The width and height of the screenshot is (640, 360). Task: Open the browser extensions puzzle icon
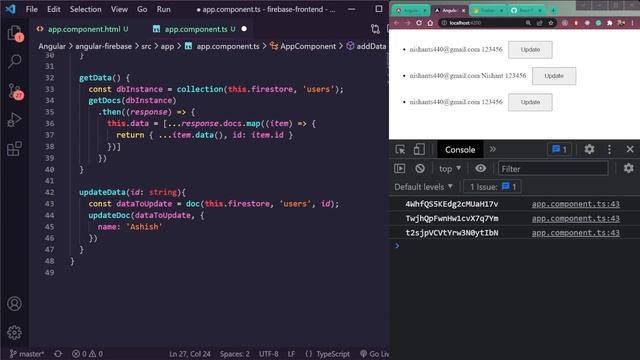click(610, 23)
